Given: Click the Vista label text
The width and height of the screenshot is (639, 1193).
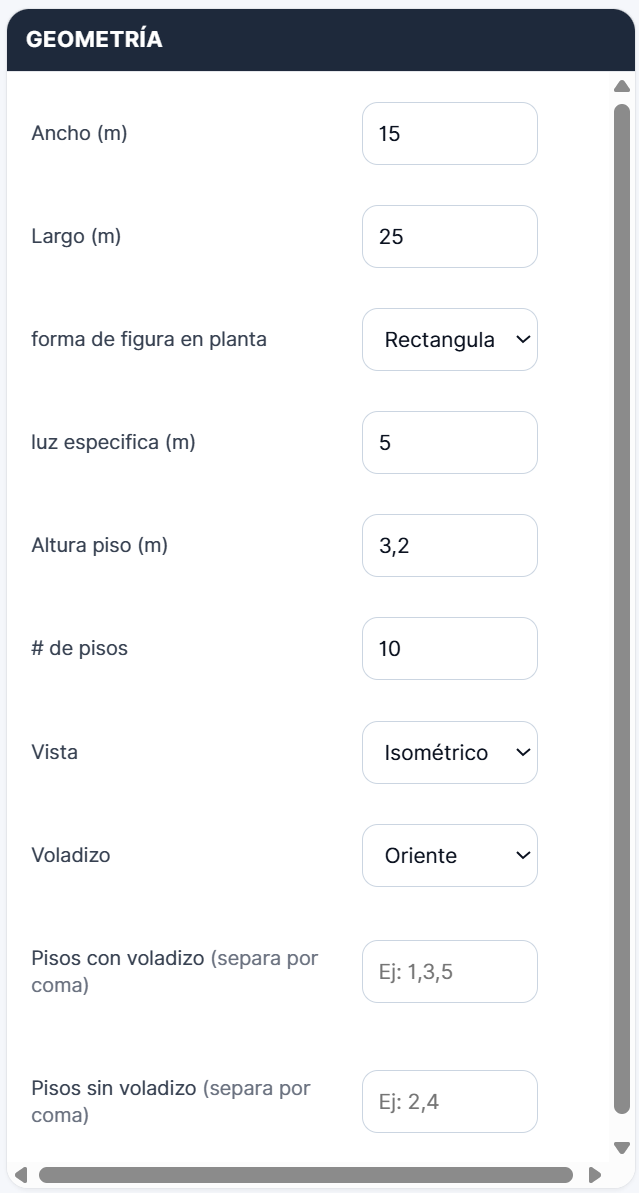Looking at the screenshot, I should (55, 752).
